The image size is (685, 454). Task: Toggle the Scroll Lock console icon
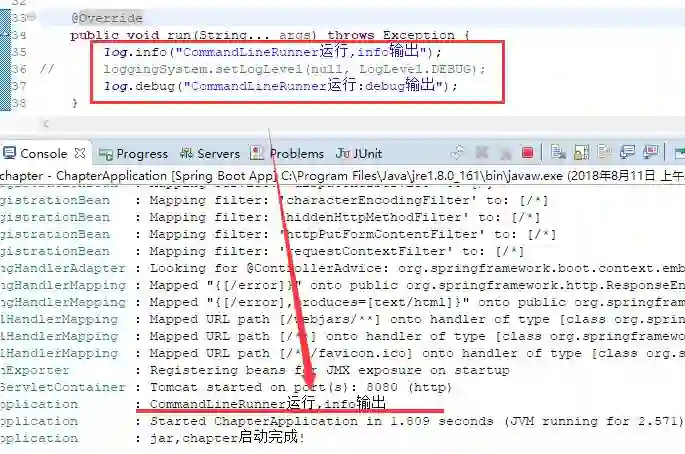[581, 152]
